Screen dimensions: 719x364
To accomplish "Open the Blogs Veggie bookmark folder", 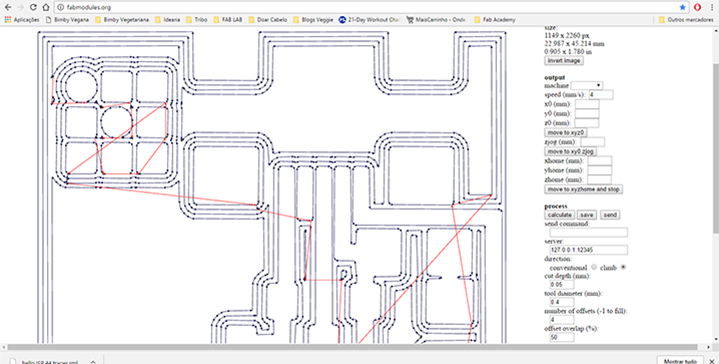I will pyautogui.click(x=313, y=20).
